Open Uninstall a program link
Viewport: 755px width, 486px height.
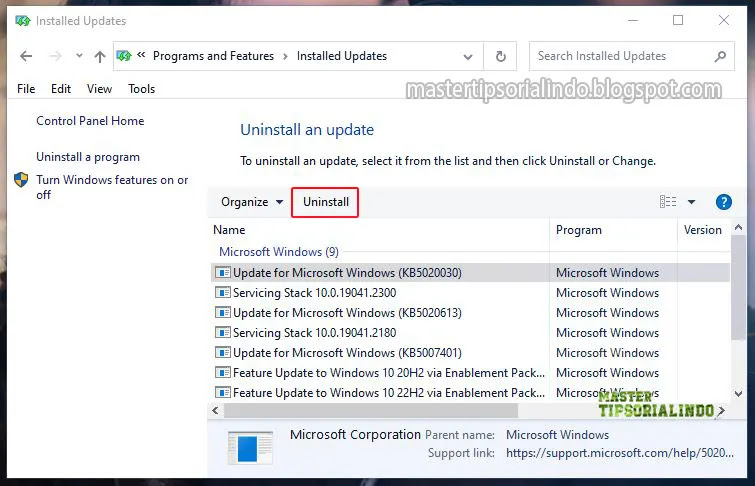[x=88, y=157]
